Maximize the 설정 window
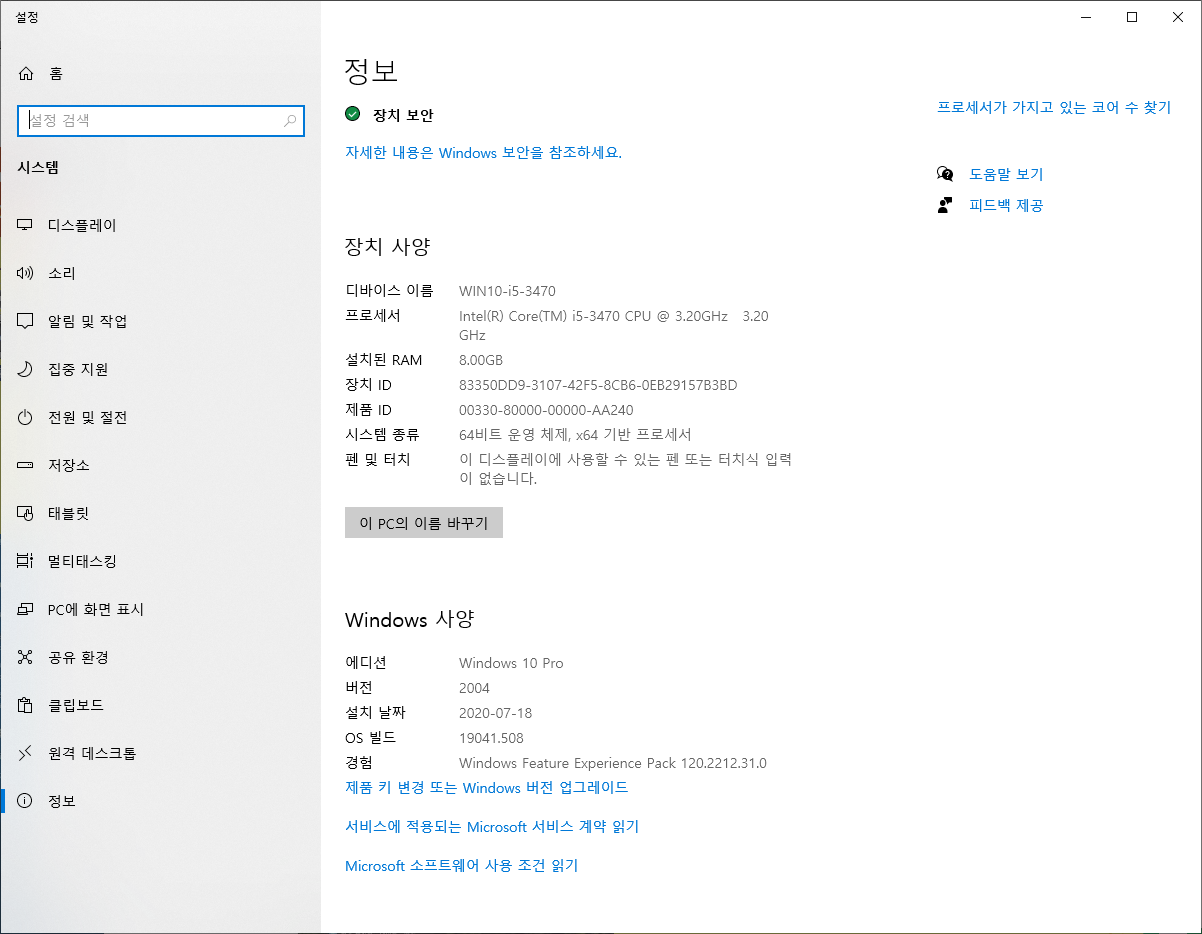The height and width of the screenshot is (934, 1202). point(1132,17)
